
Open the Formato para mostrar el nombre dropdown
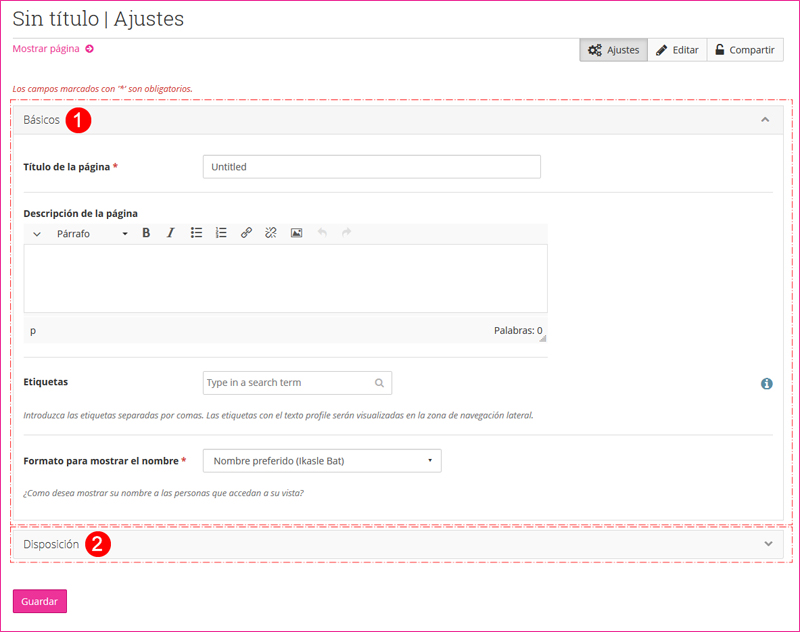[x=321, y=461]
